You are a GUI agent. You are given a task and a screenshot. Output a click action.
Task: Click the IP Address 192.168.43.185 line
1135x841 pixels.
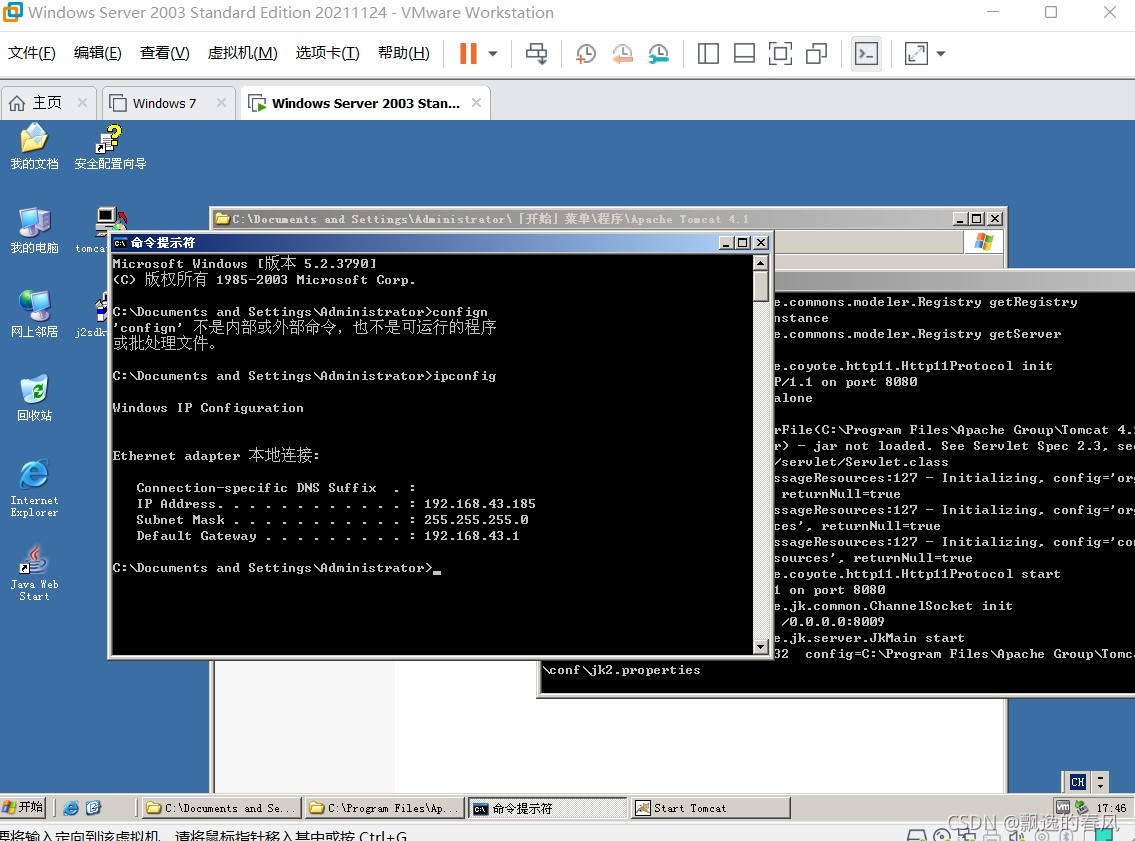336,504
